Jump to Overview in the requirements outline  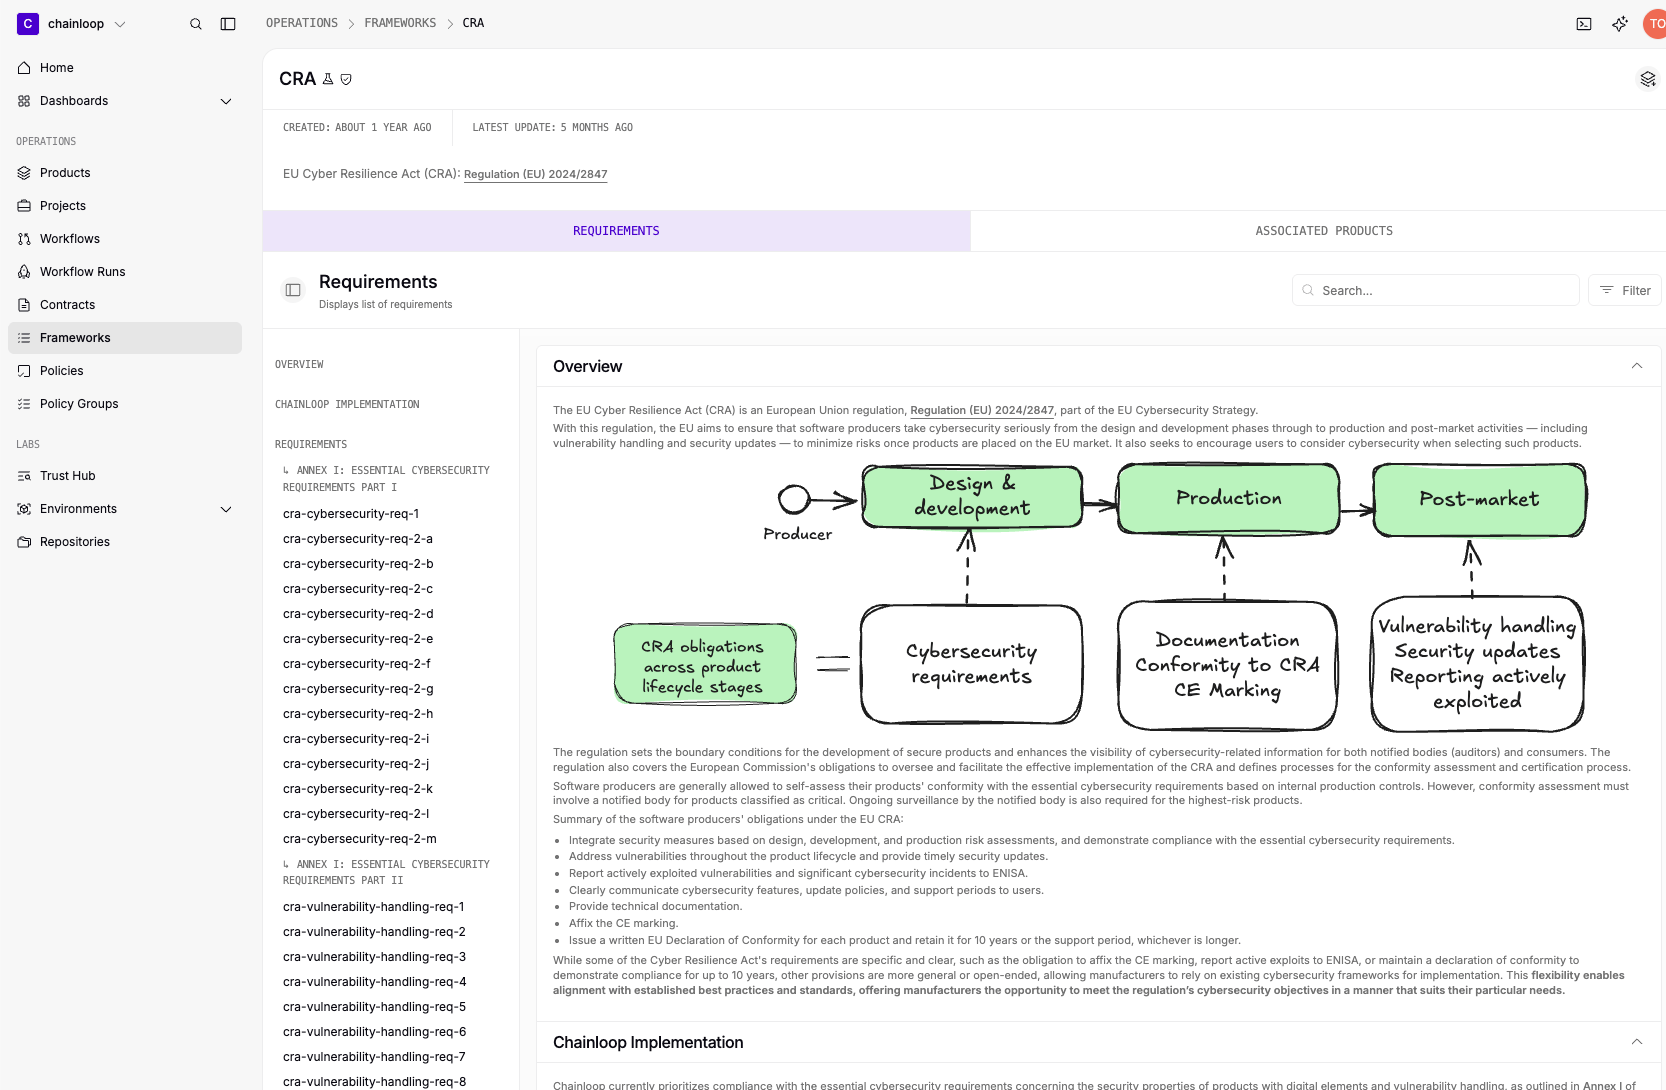299,364
